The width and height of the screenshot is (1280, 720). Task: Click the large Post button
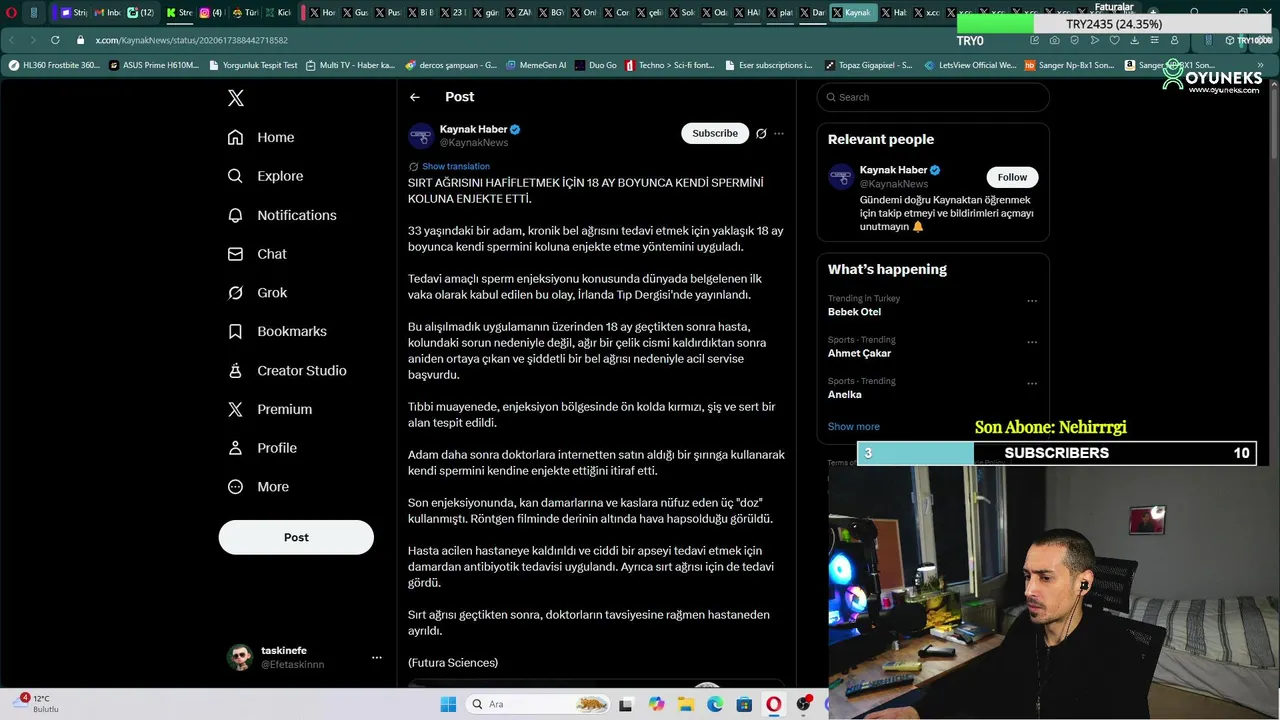296,537
